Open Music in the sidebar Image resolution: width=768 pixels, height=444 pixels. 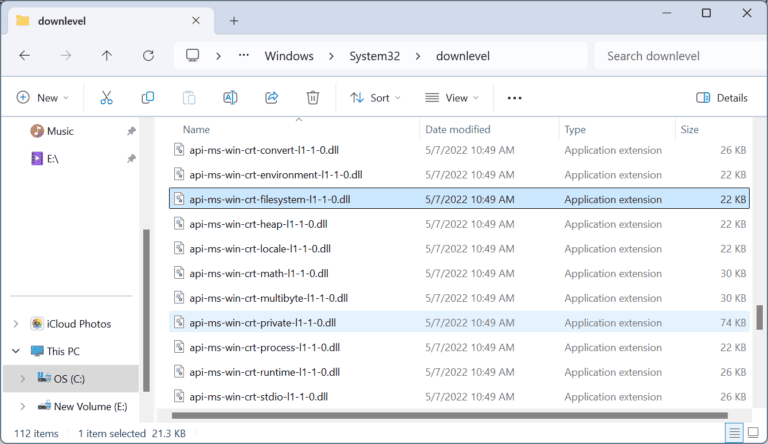click(60, 131)
